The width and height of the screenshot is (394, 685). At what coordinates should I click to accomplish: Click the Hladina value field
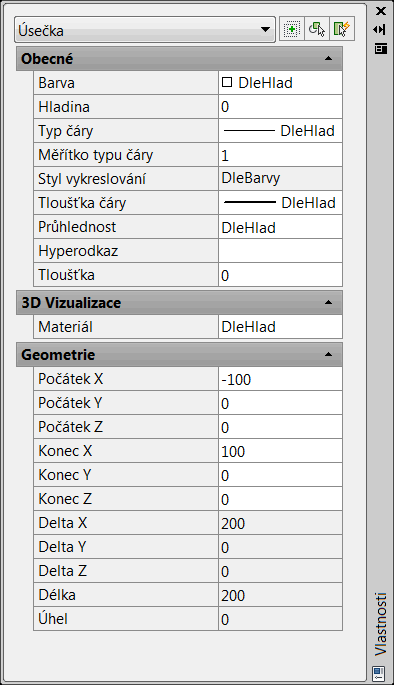pyautogui.click(x=280, y=107)
